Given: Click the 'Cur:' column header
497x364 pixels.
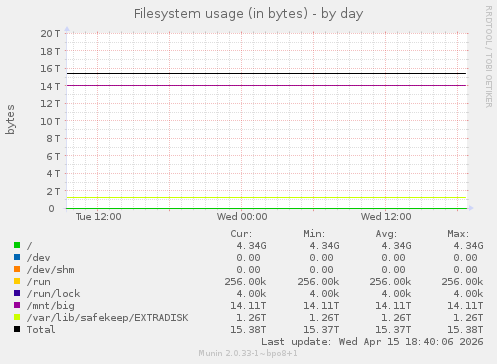Looking at the screenshot, I should coord(242,234).
